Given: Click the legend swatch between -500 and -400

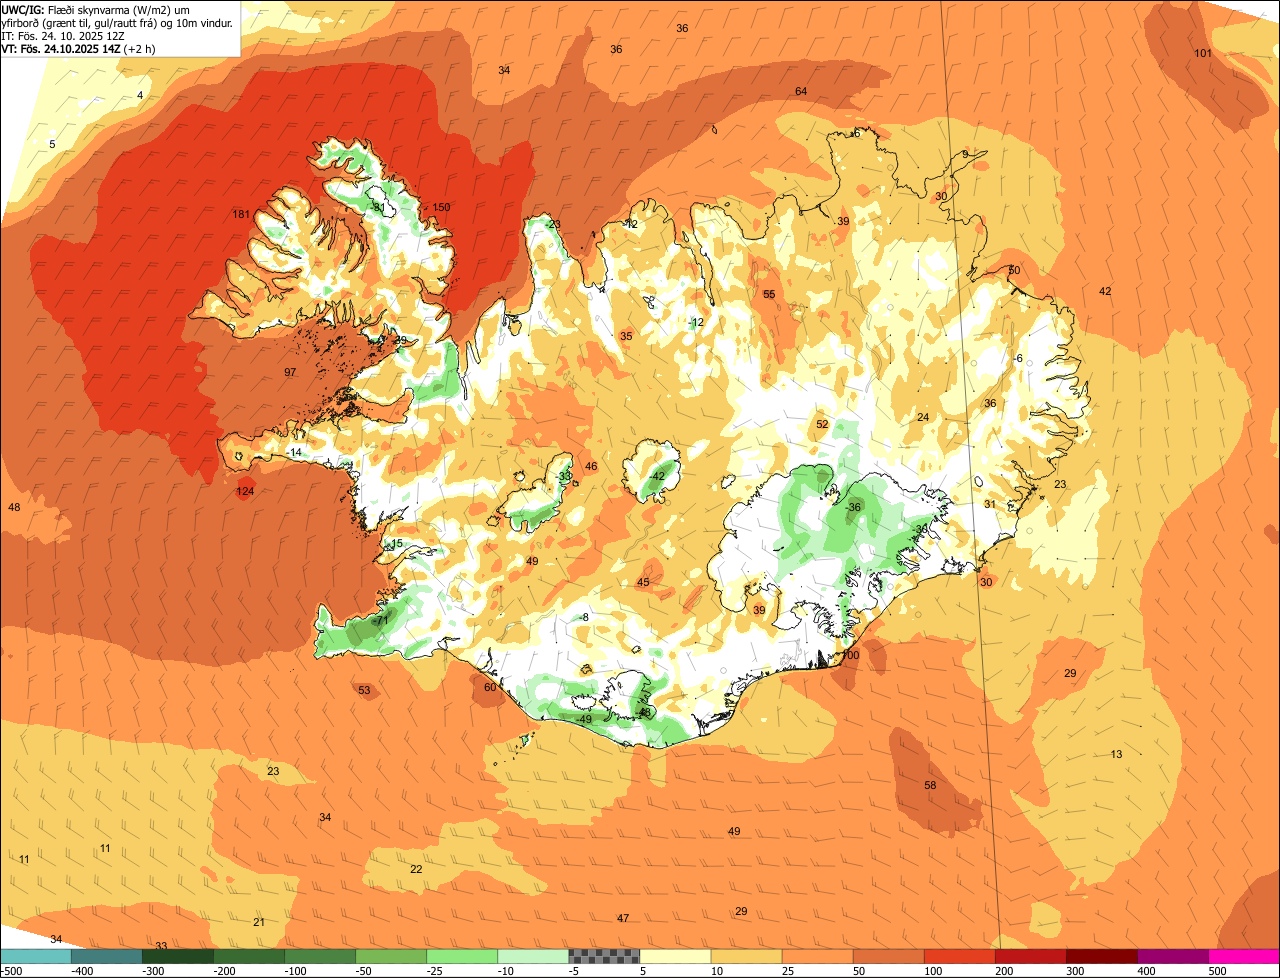Looking at the screenshot, I should tap(36, 956).
